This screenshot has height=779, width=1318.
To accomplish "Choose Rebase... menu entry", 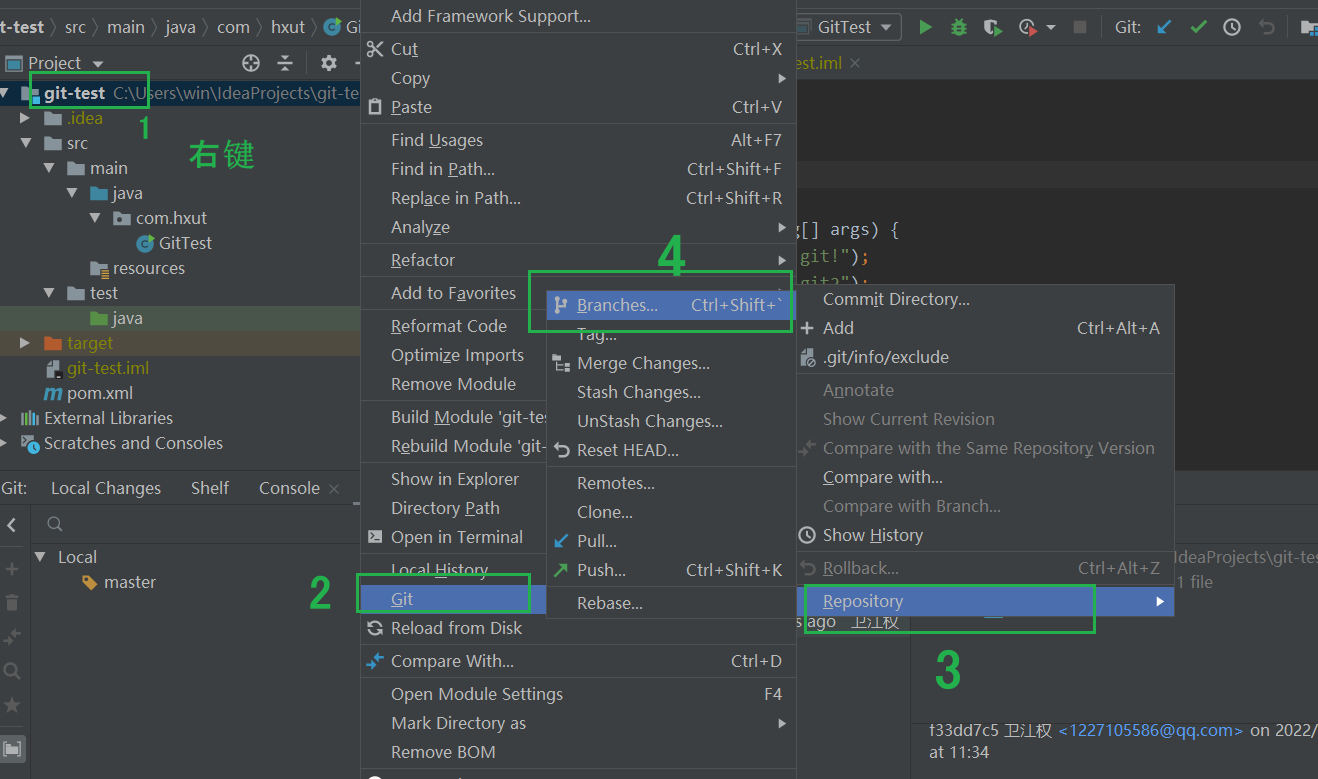I will pos(671,603).
